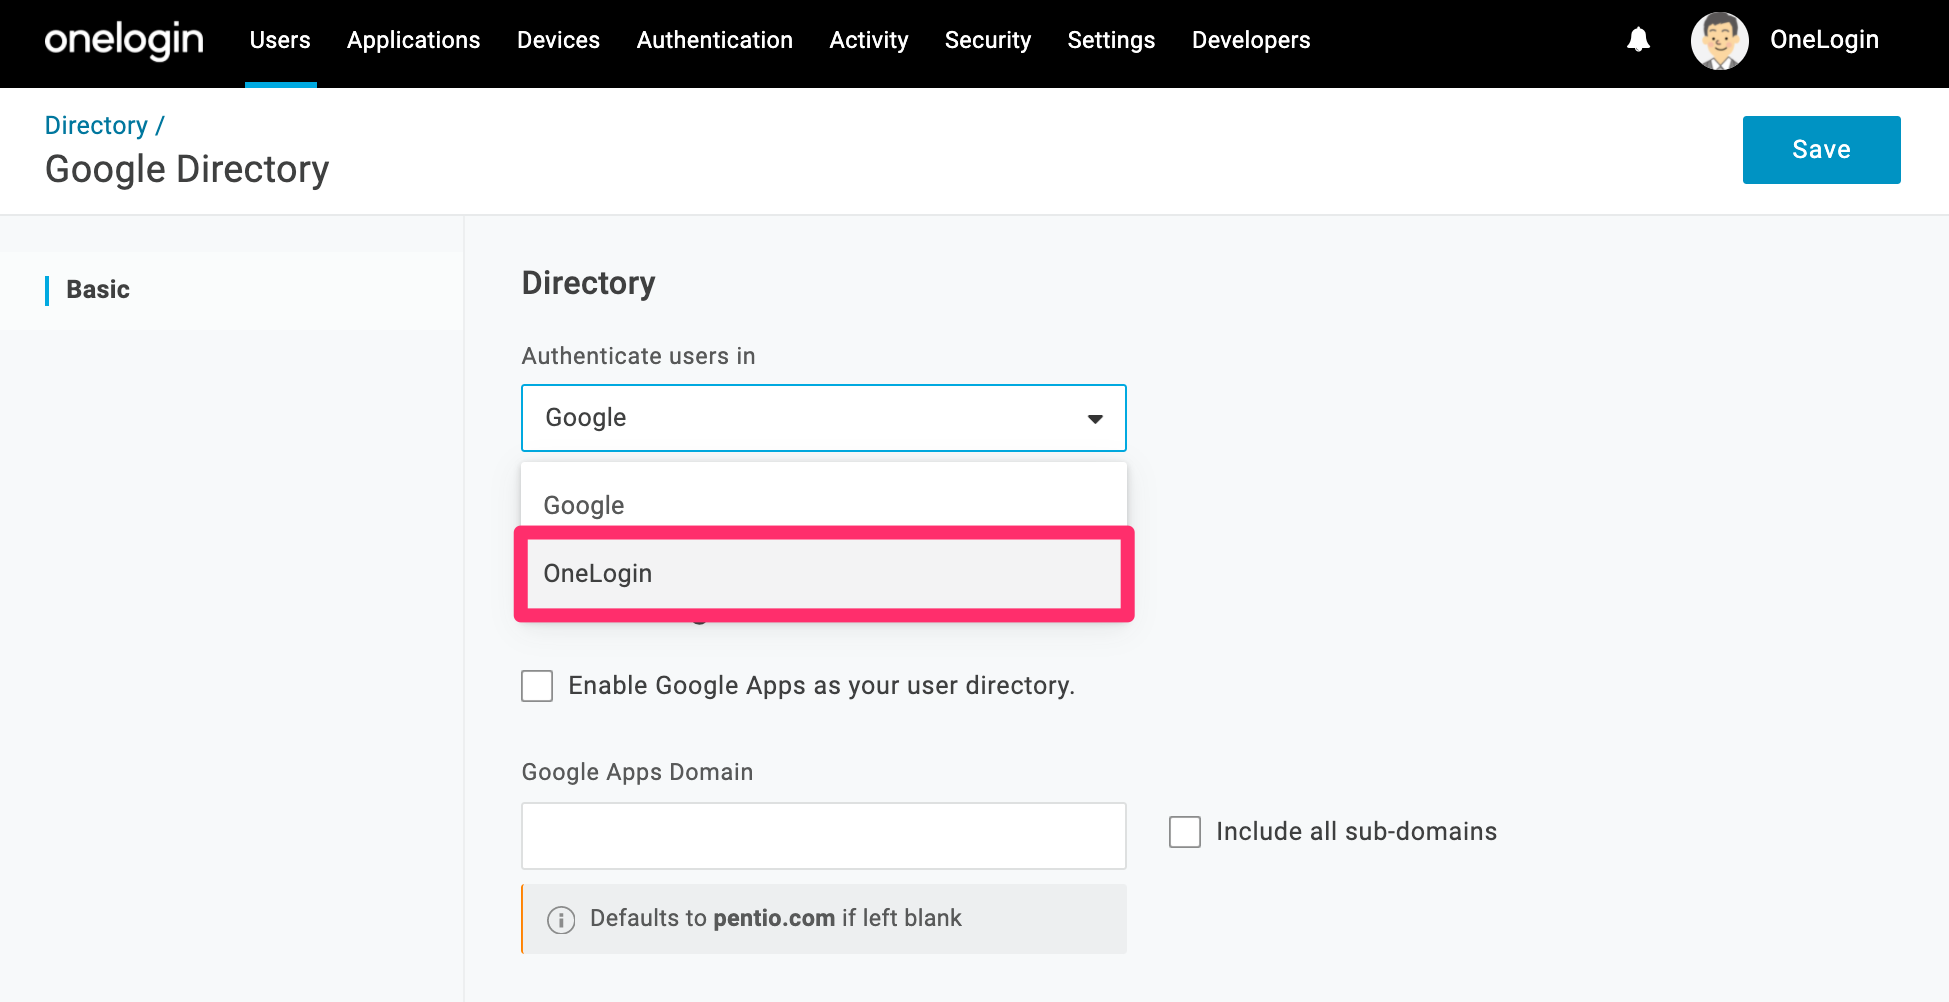Save the Google Directory settings

point(1822,150)
